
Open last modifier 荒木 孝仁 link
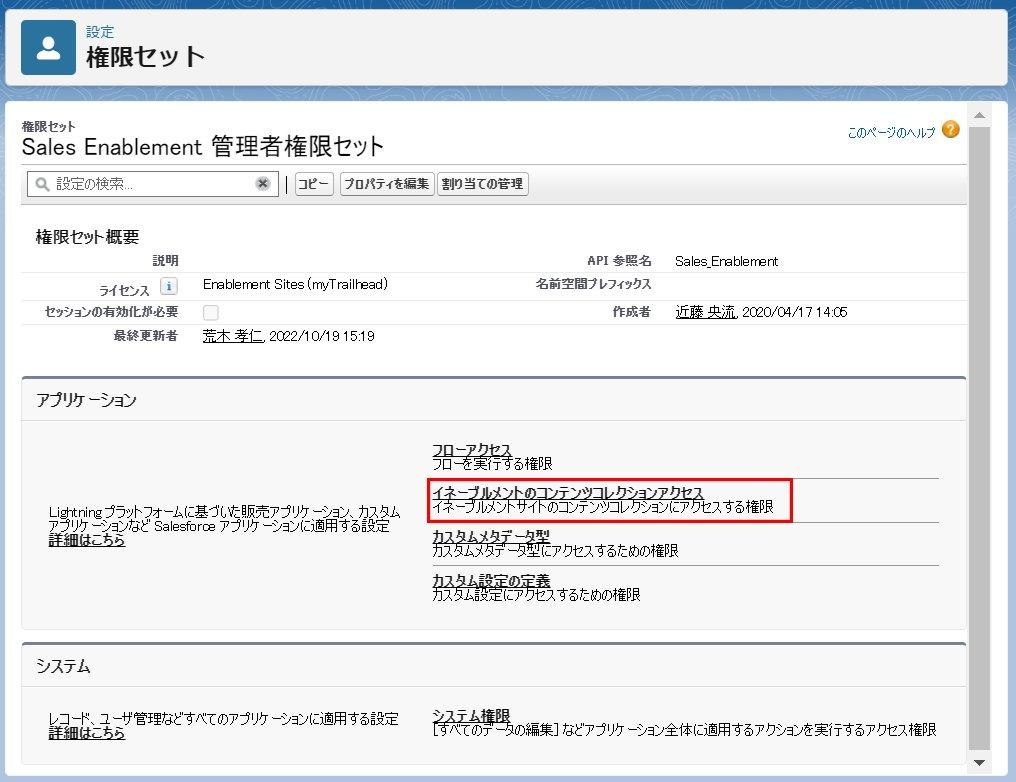pyautogui.click(x=233, y=336)
